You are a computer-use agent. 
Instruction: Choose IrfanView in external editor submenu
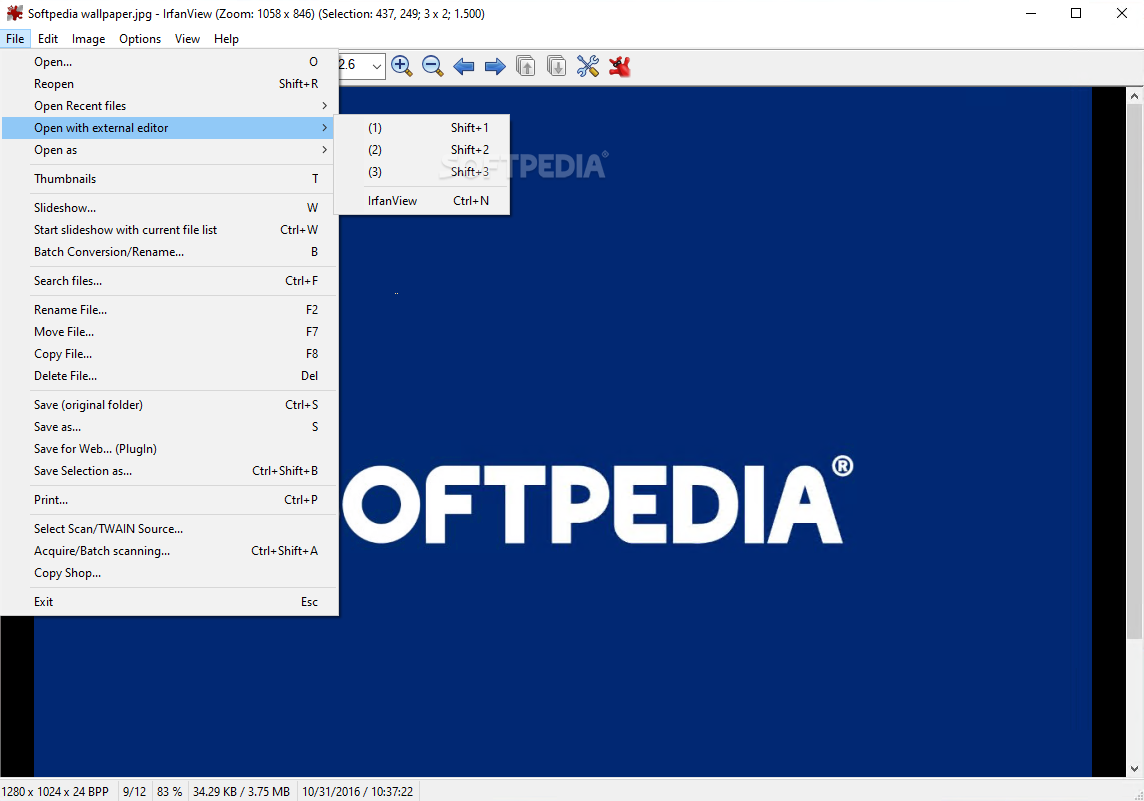422,201
